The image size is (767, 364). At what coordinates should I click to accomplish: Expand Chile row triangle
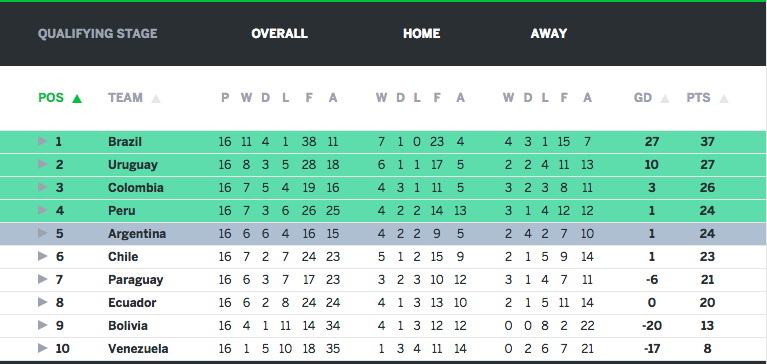tap(43, 256)
